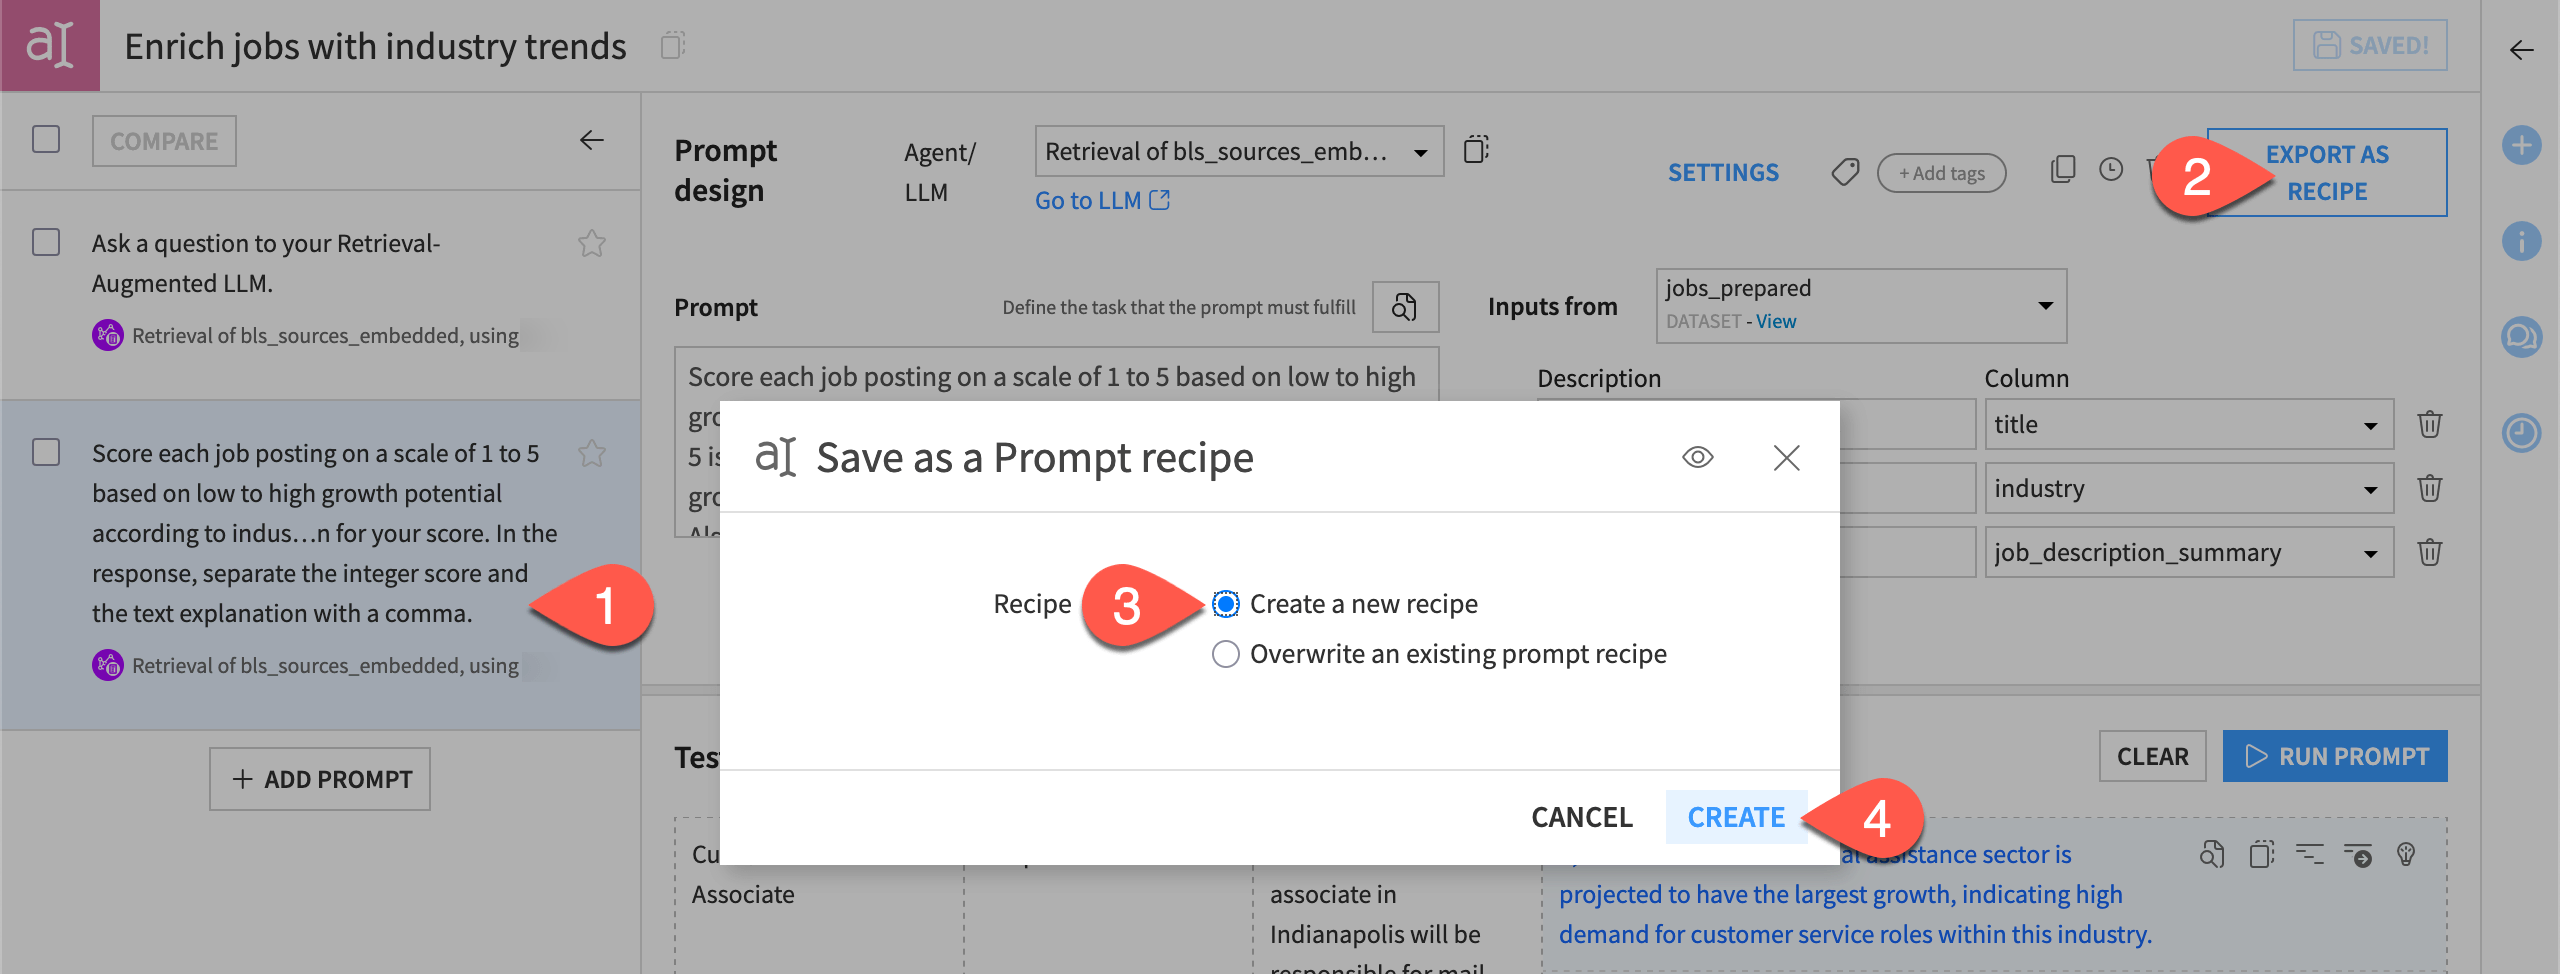Click the lightbulb icon in the test output area
The width and height of the screenshot is (2560, 974).
pyautogui.click(x=2406, y=855)
